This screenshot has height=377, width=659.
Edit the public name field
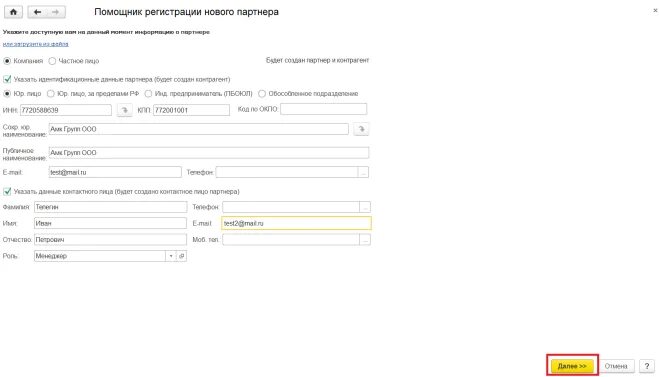209,153
